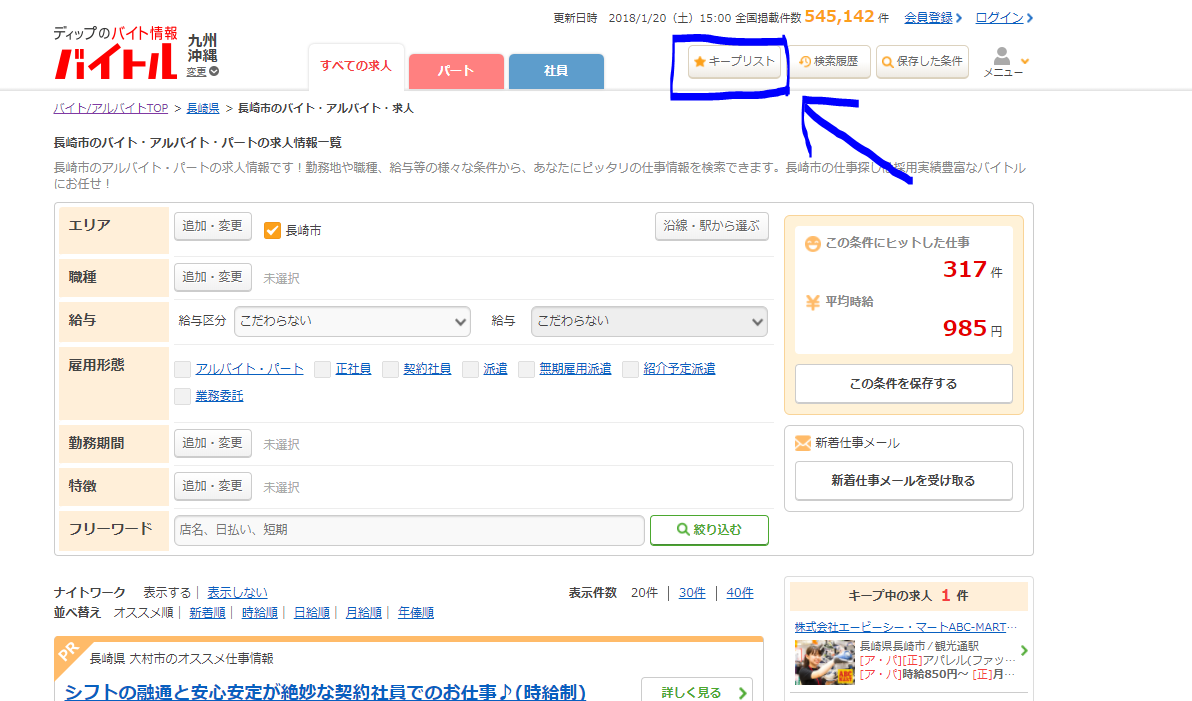The height and width of the screenshot is (701, 1192).
Task: Open 保存した条件 saved searches
Action: 922,62
